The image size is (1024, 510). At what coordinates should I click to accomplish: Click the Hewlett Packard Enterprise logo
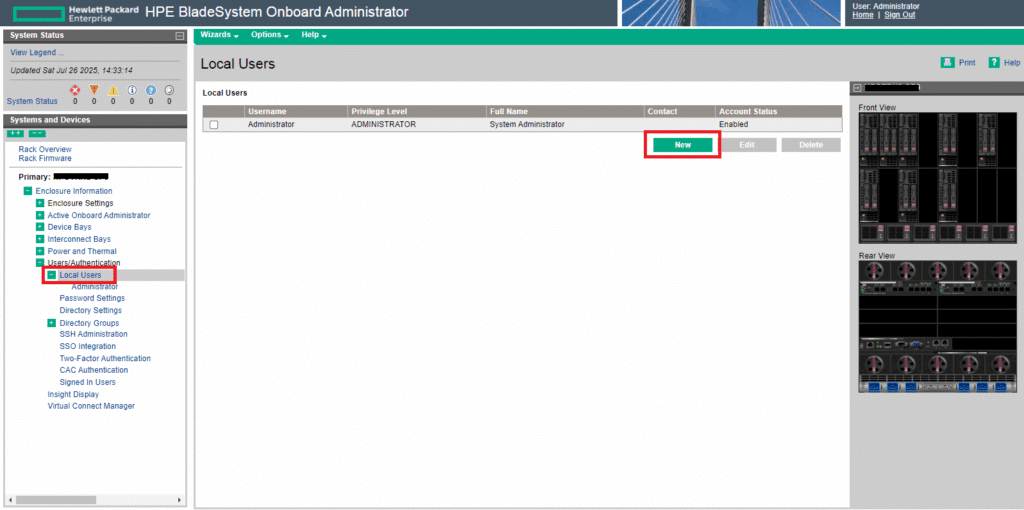[x=76, y=13]
